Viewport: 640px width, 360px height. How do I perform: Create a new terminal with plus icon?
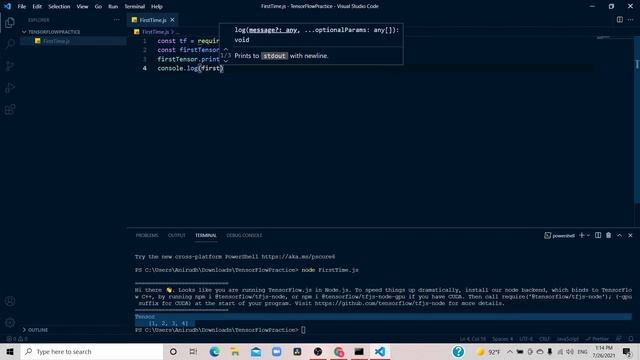point(582,235)
